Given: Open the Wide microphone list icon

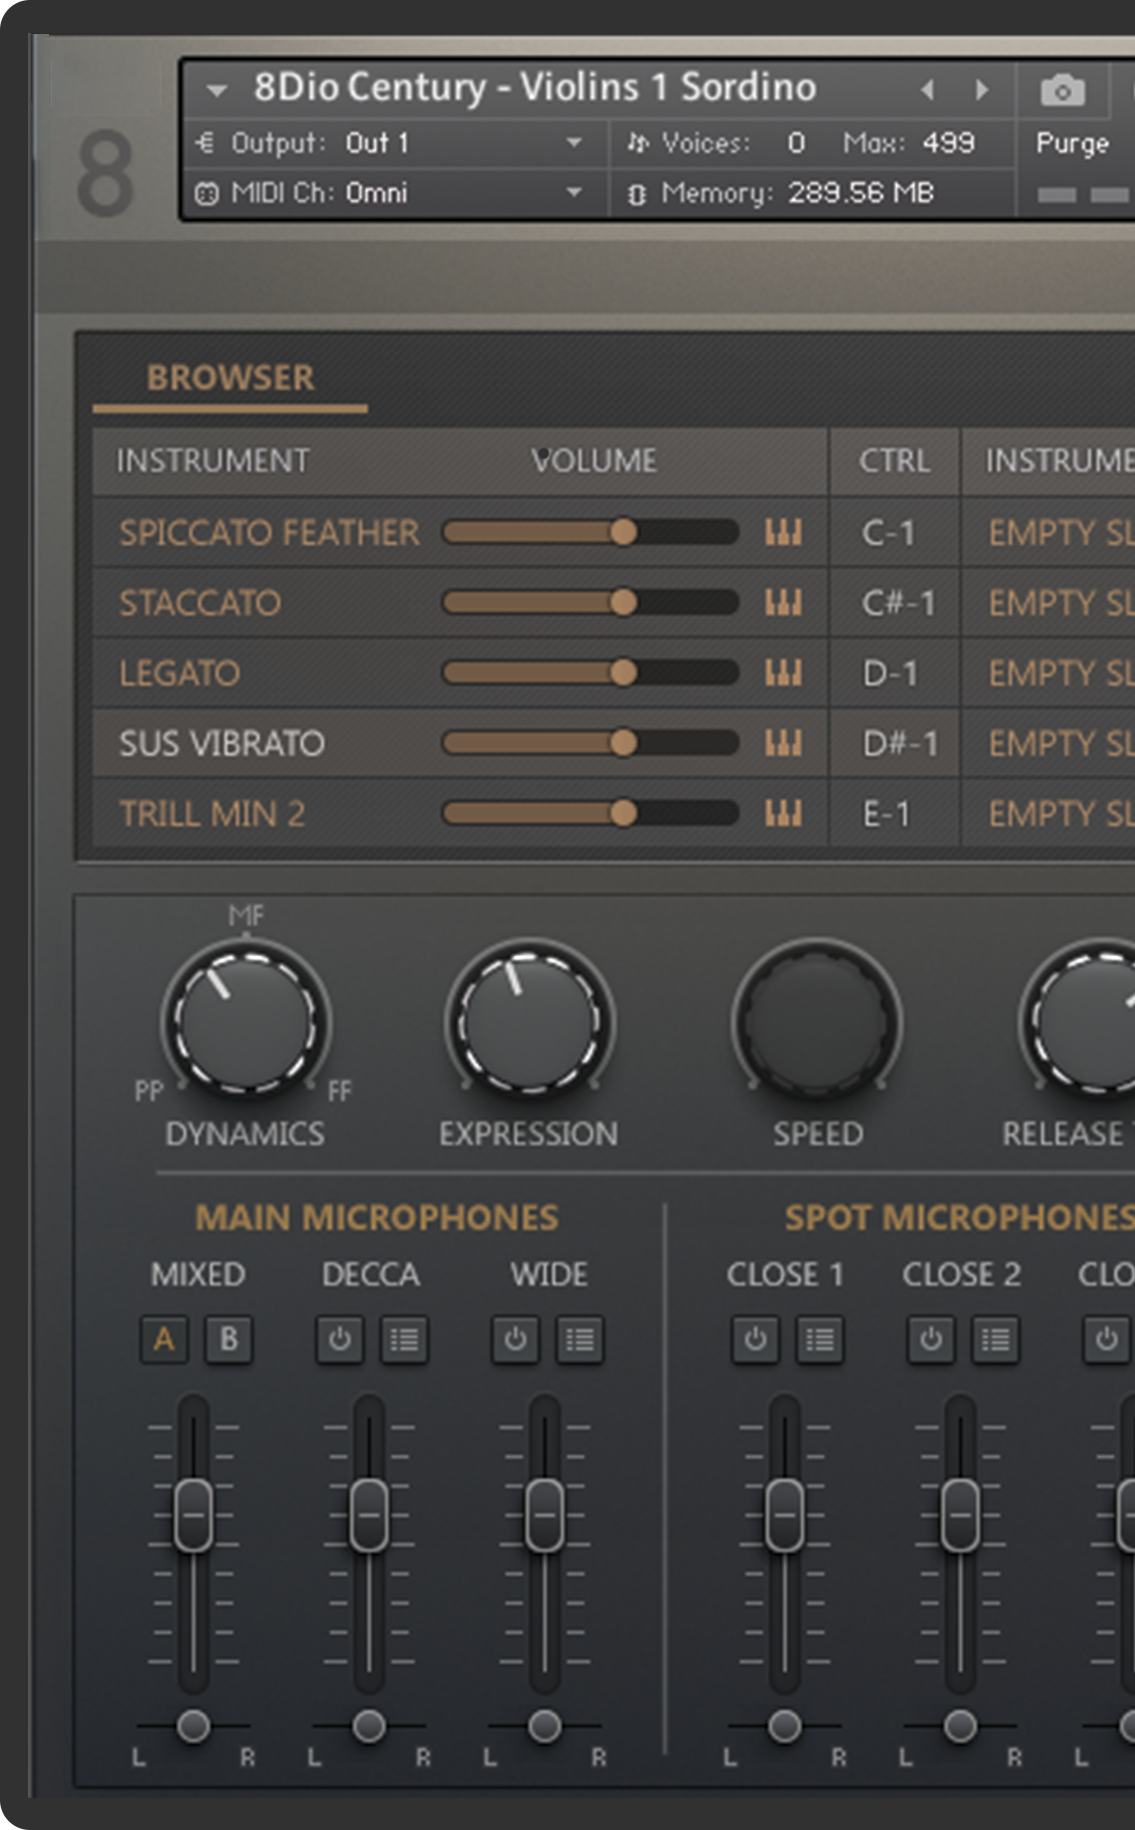Looking at the screenshot, I should 579,1339.
